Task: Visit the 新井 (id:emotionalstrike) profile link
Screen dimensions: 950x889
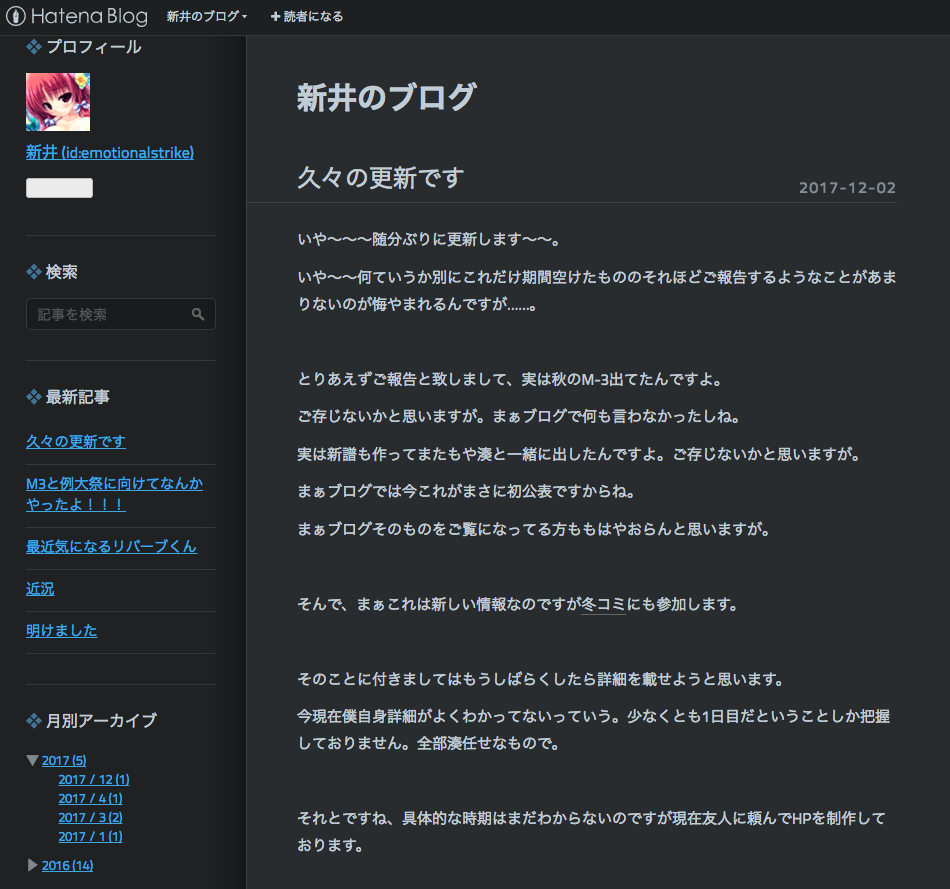Action: [x=110, y=152]
